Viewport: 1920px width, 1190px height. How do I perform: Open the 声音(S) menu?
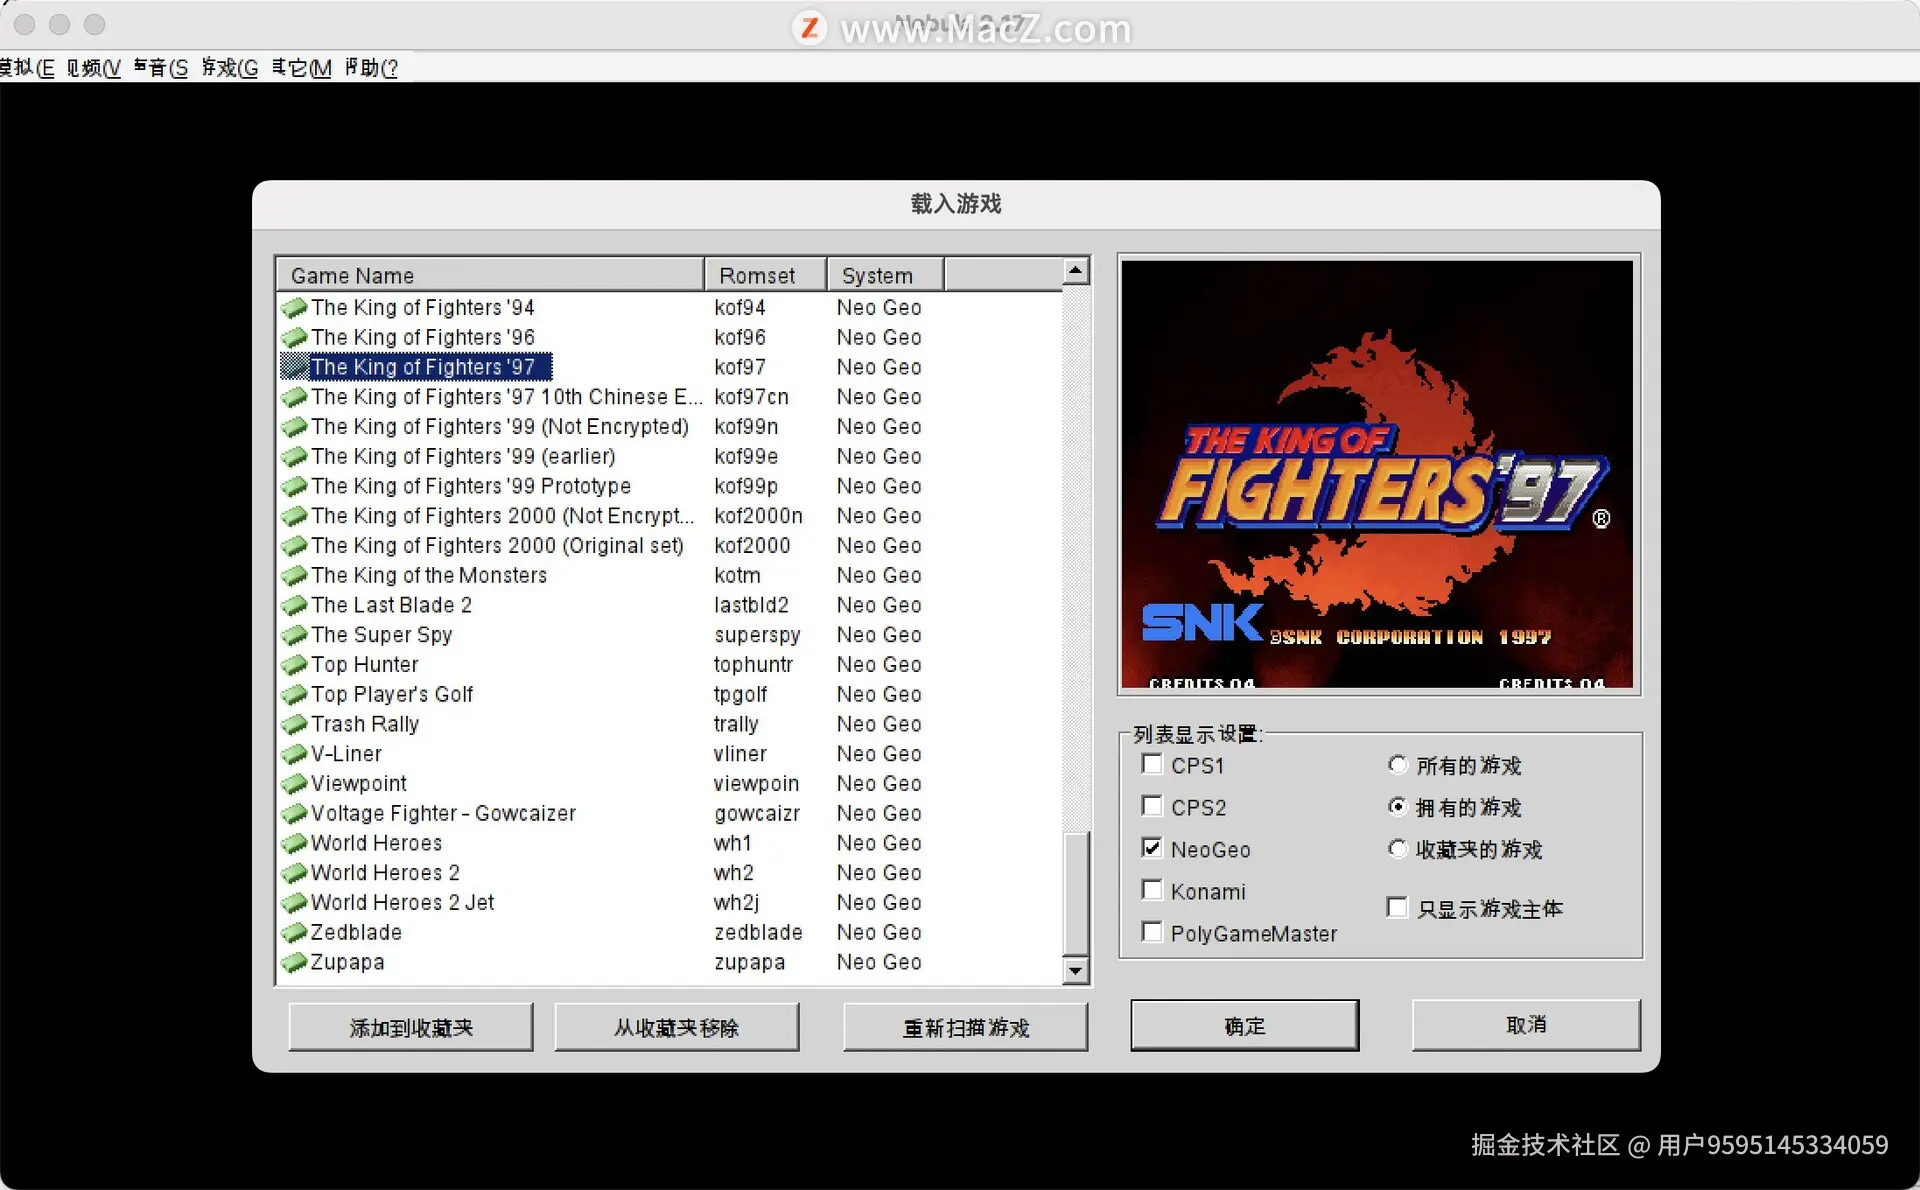click(x=161, y=68)
